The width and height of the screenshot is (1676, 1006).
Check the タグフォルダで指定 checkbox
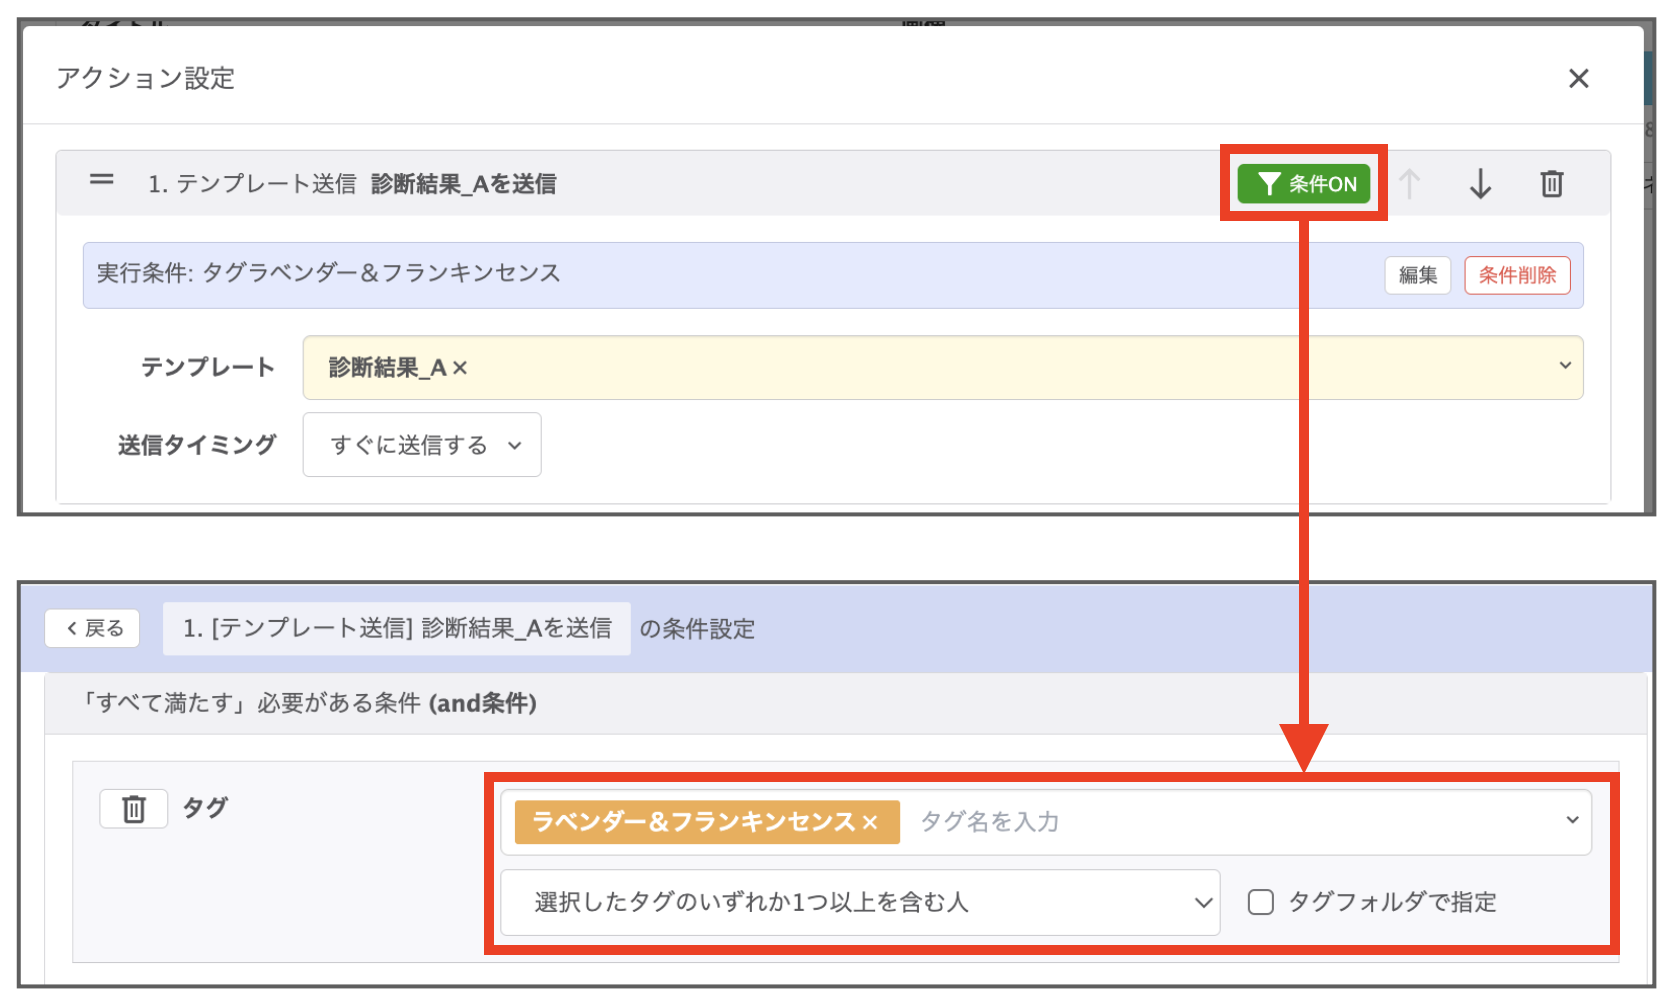tap(1260, 902)
